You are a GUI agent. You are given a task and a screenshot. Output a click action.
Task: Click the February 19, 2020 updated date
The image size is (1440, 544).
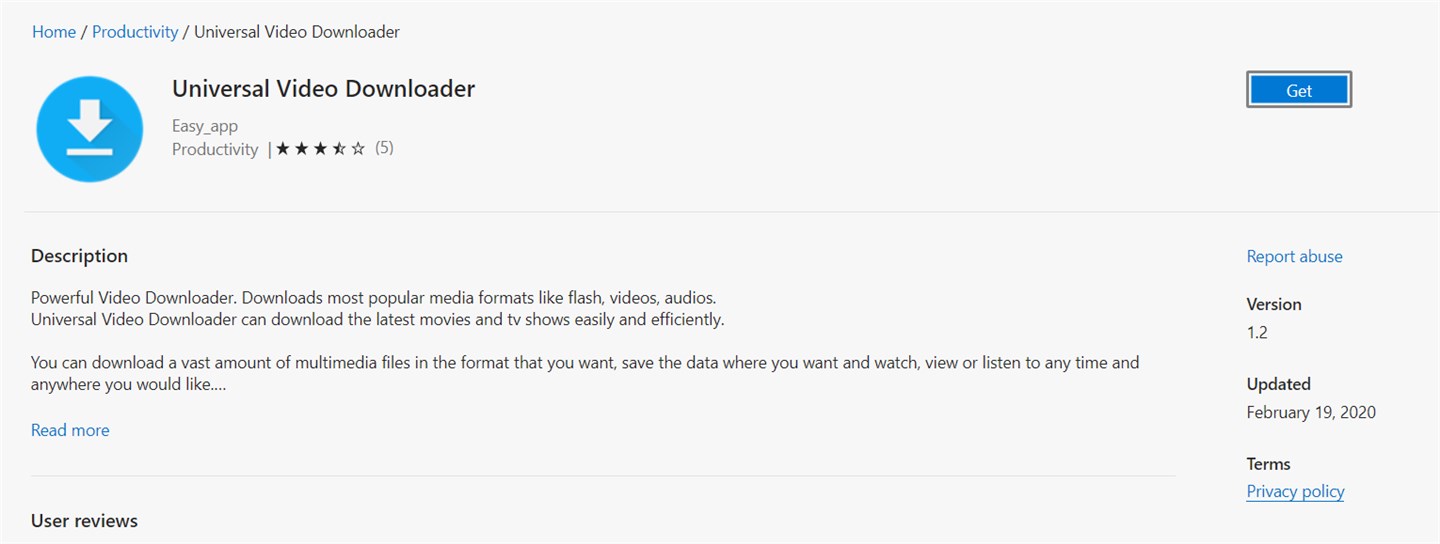(1311, 412)
